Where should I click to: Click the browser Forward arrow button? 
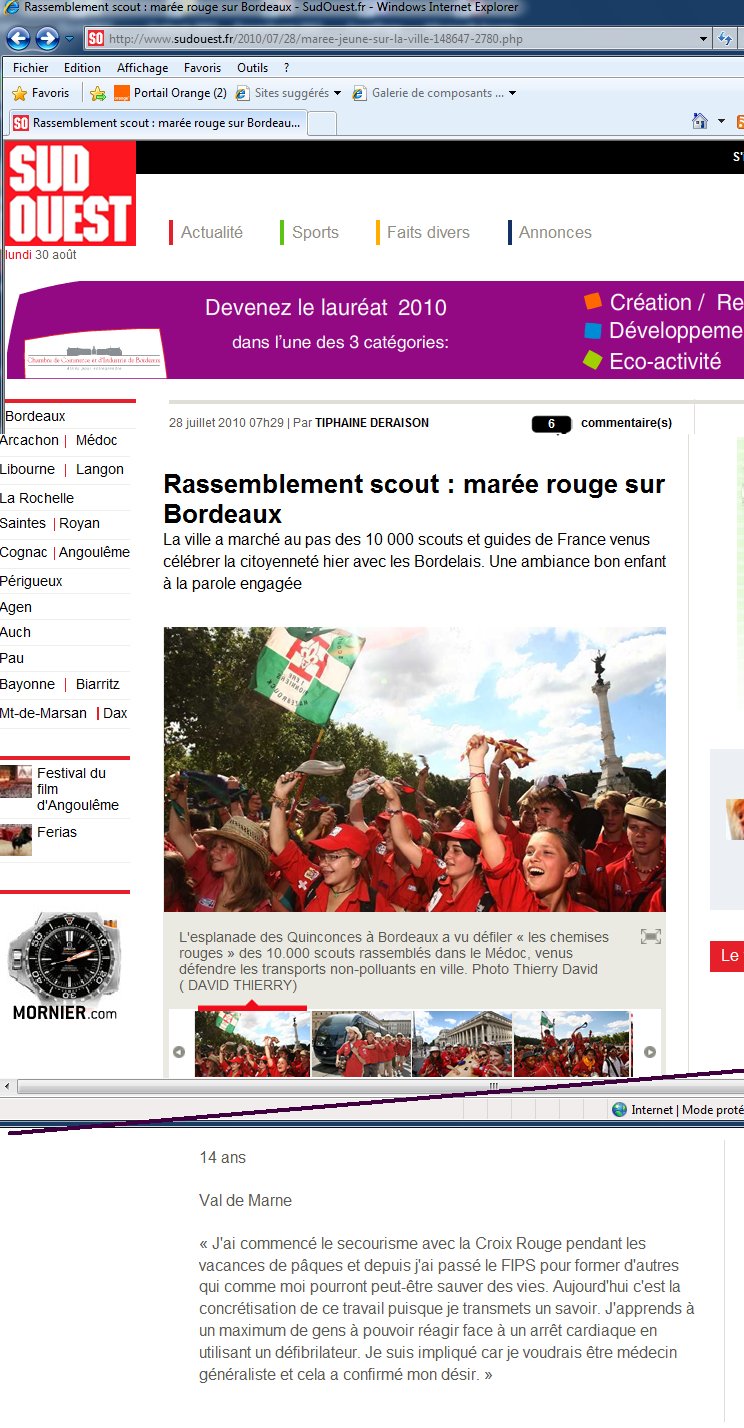[46, 39]
